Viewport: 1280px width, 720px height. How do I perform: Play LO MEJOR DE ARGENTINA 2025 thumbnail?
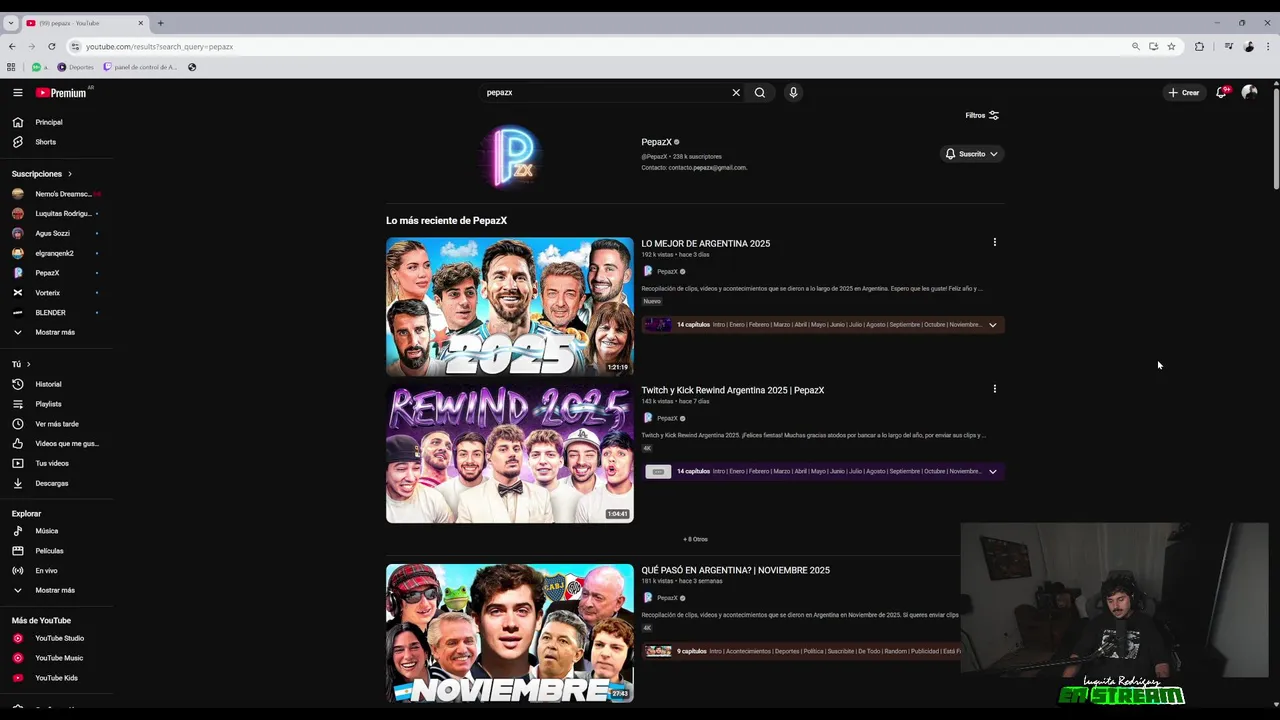coord(510,306)
